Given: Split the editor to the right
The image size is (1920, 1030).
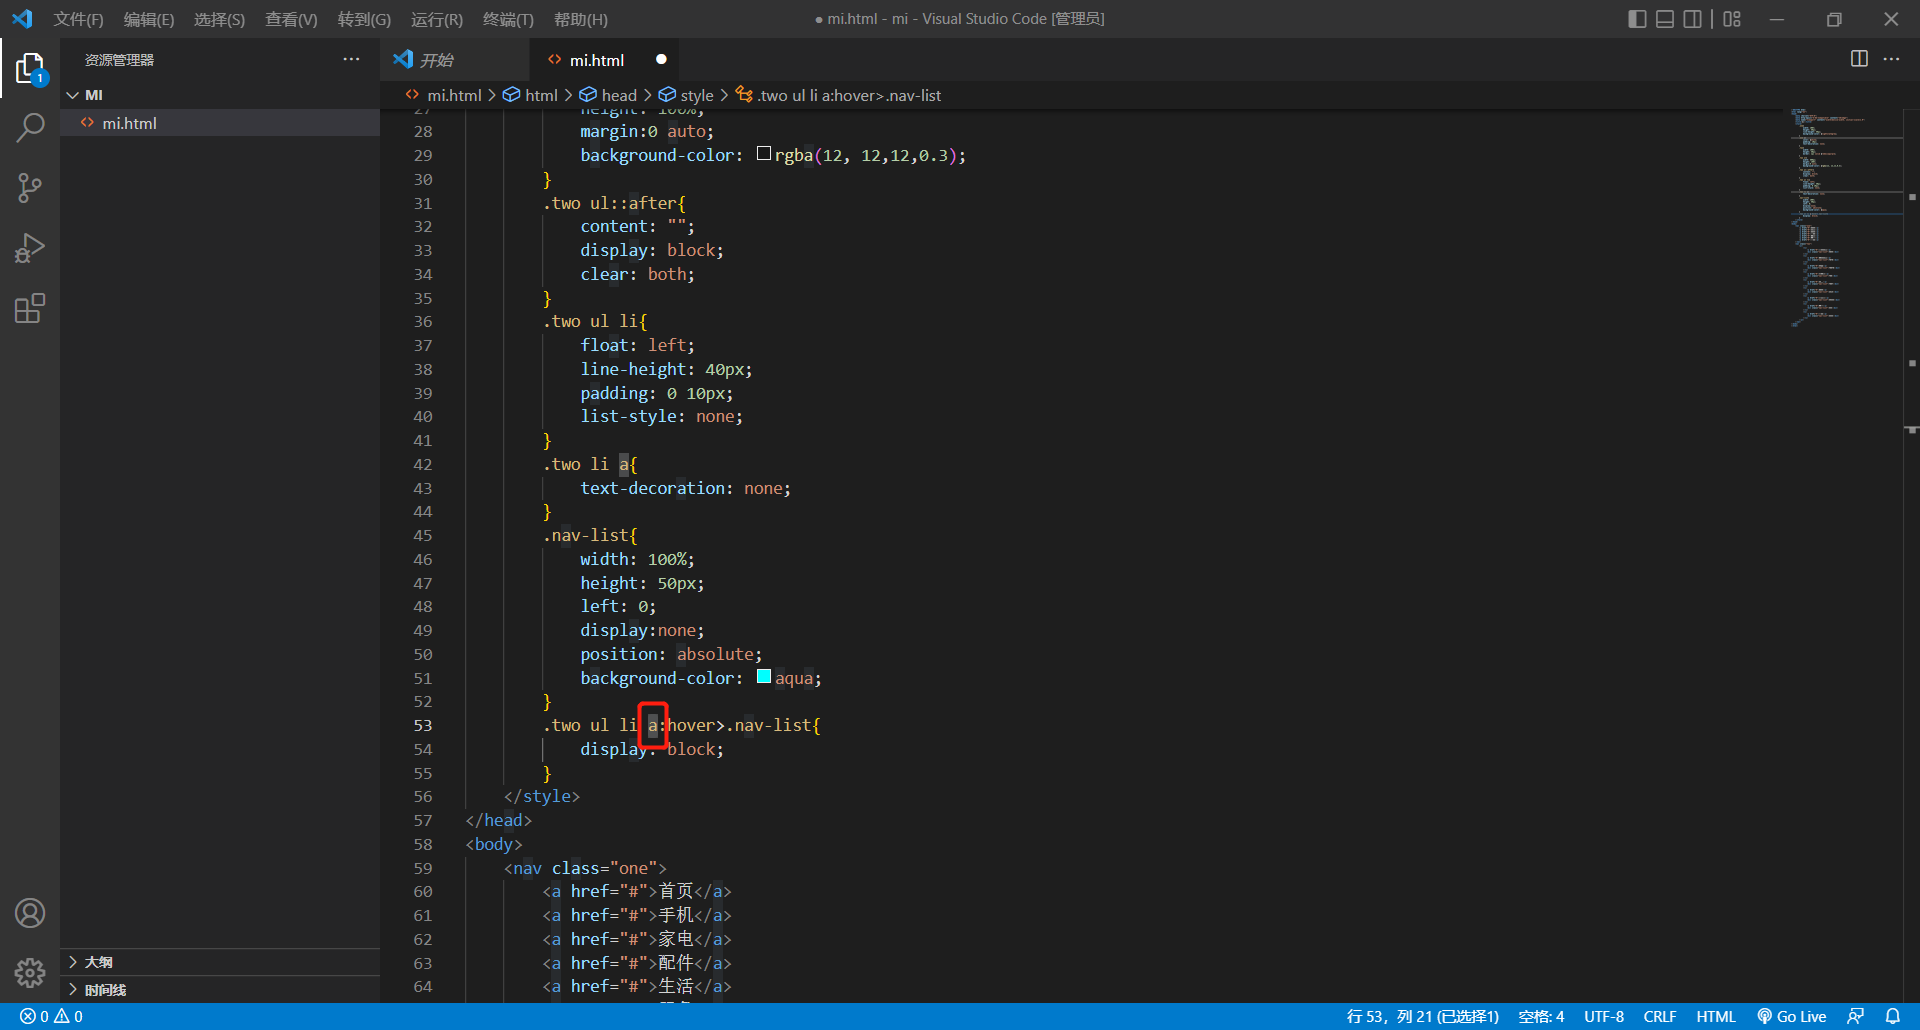Looking at the screenshot, I should tap(1859, 59).
